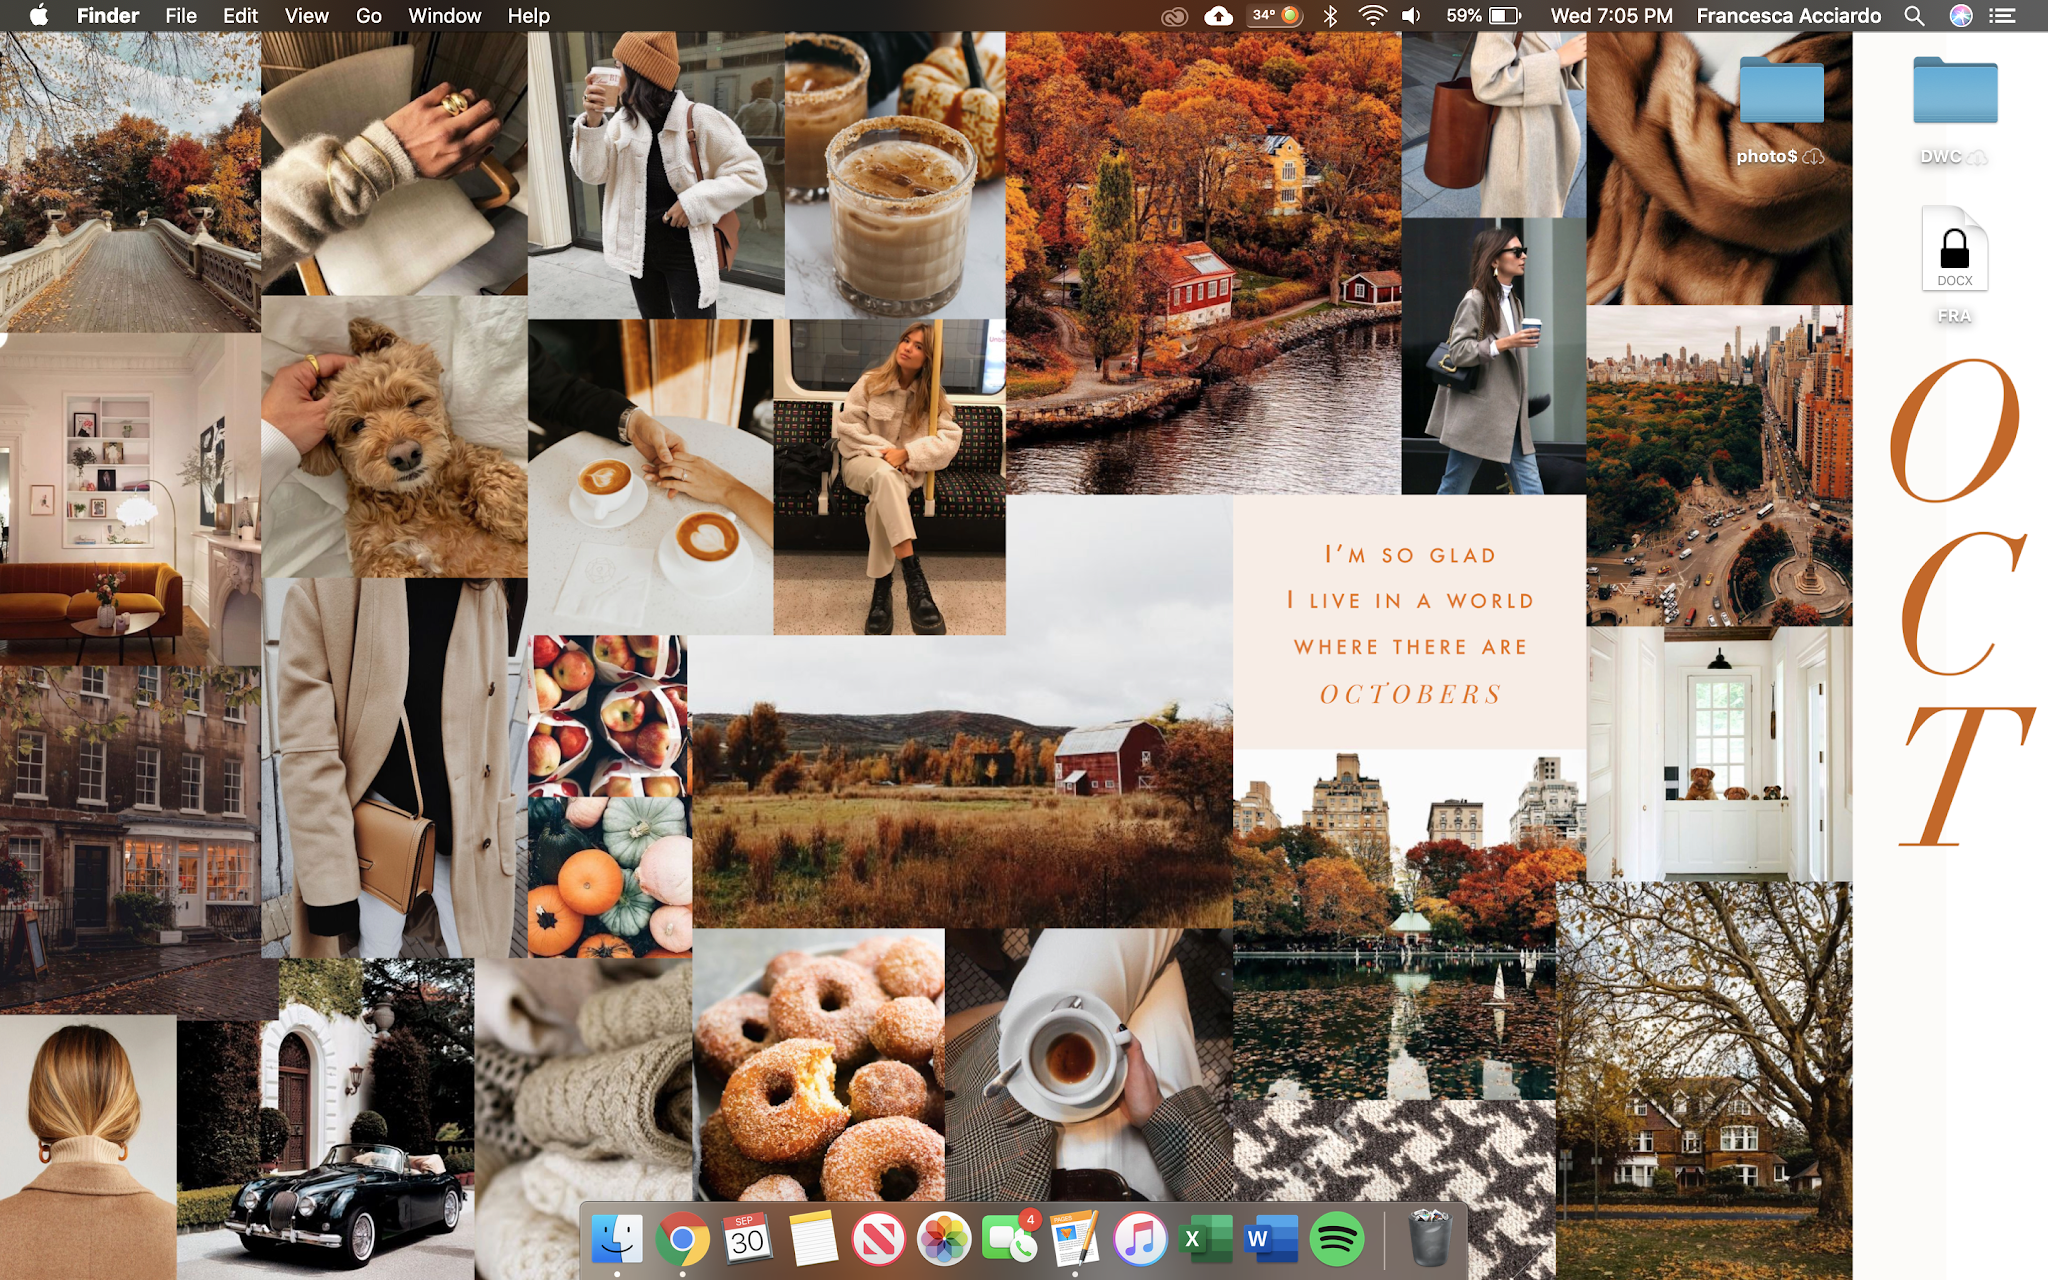
Task: Open FaceTime with the 4 badge
Action: point(1010,1240)
